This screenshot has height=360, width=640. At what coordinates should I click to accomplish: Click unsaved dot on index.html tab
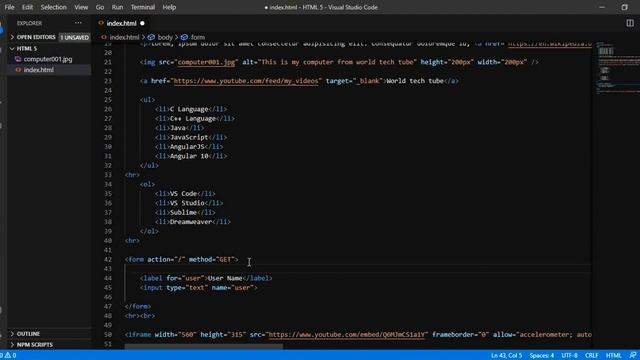[142, 23]
